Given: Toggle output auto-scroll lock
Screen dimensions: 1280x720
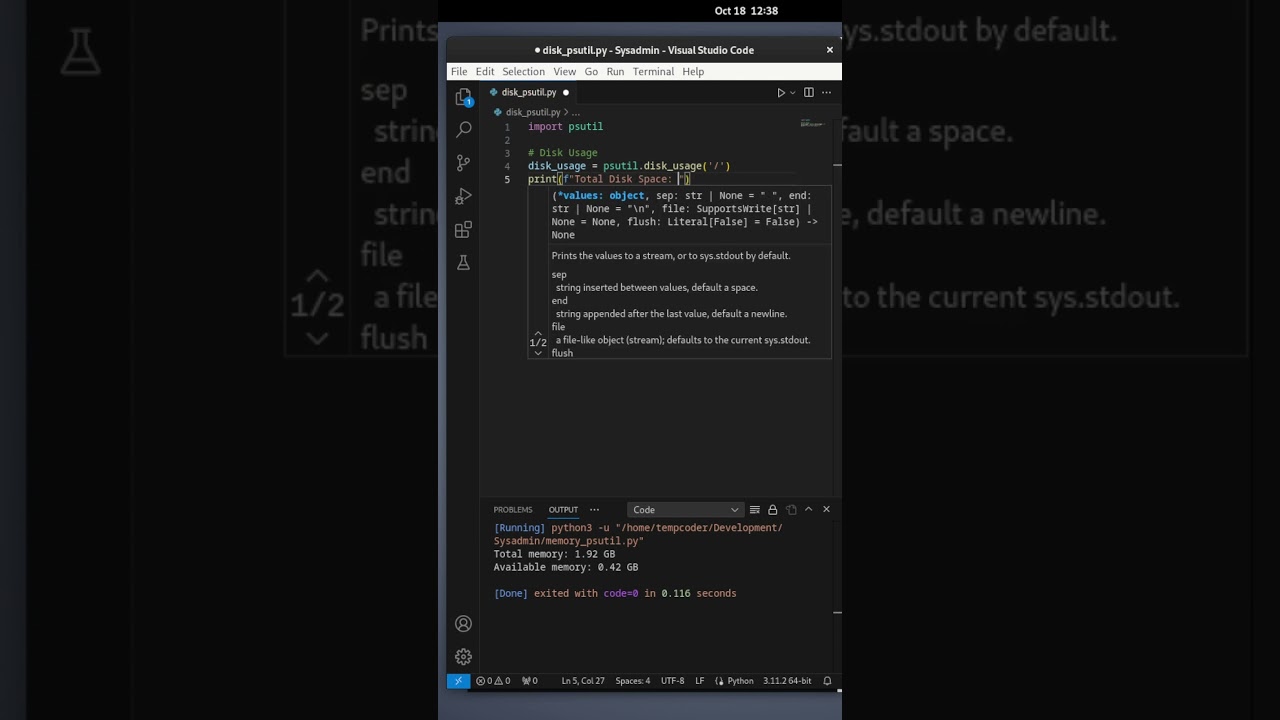Looking at the screenshot, I should pyautogui.click(x=773, y=510).
